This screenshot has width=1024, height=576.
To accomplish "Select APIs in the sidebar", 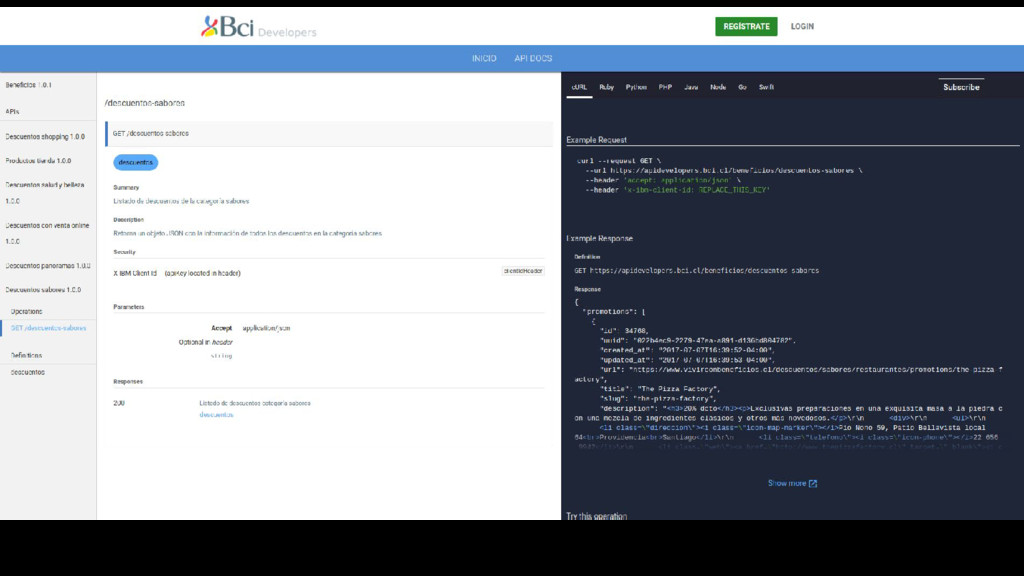I will coord(12,112).
